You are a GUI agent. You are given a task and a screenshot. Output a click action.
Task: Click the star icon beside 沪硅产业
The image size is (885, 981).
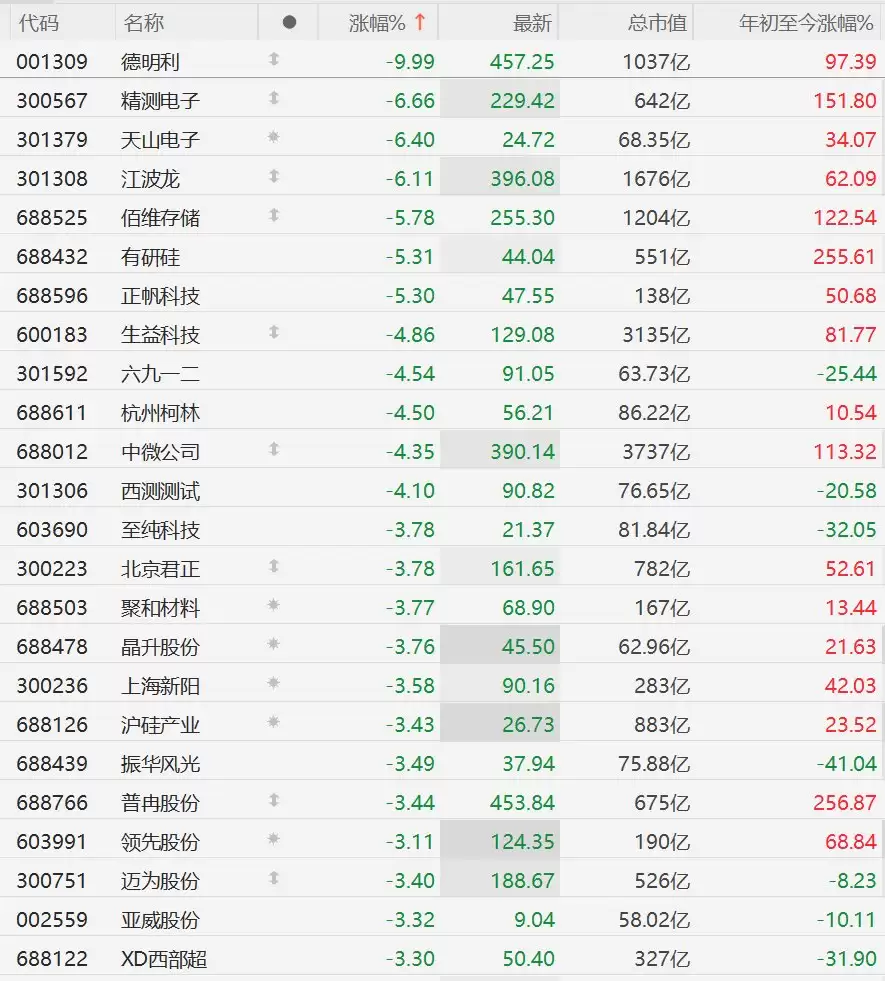coord(273,722)
